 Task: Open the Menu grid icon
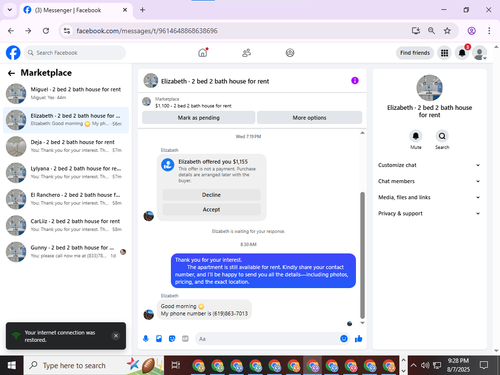click(444, 53)
